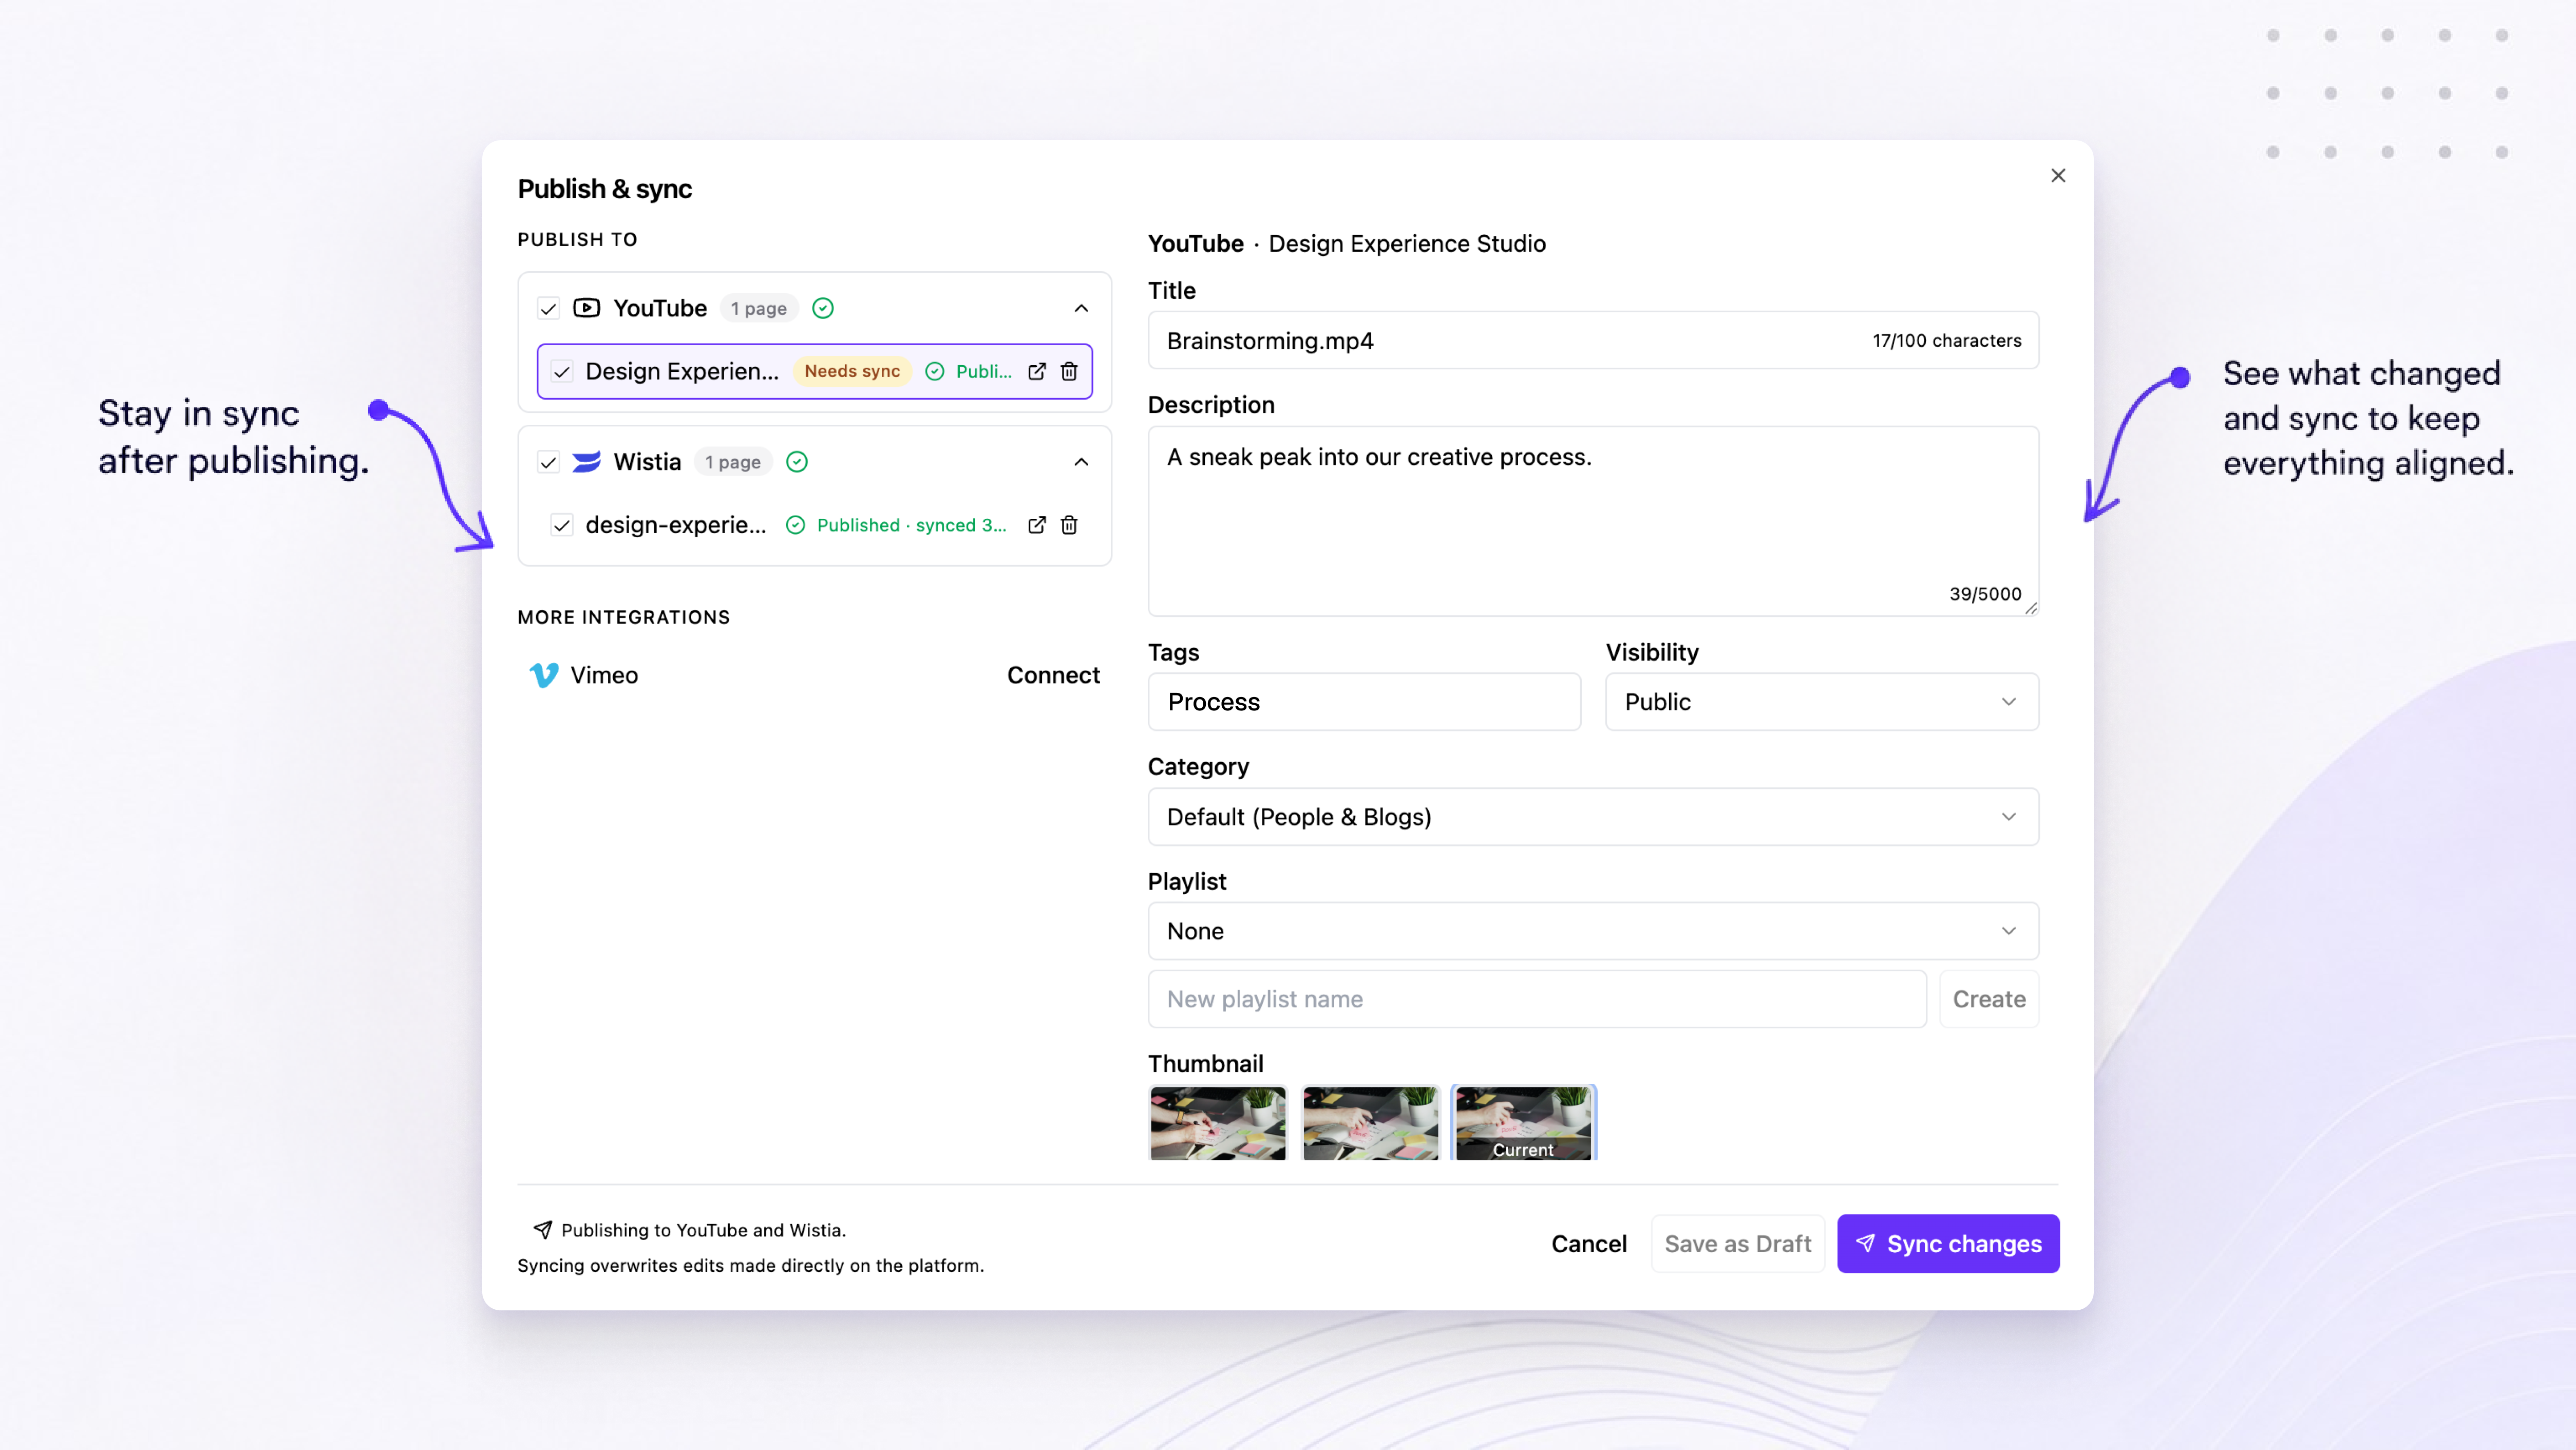2576x1450 pixels.
Task: Save as Draft
Action: [x=1738, y=1244]
